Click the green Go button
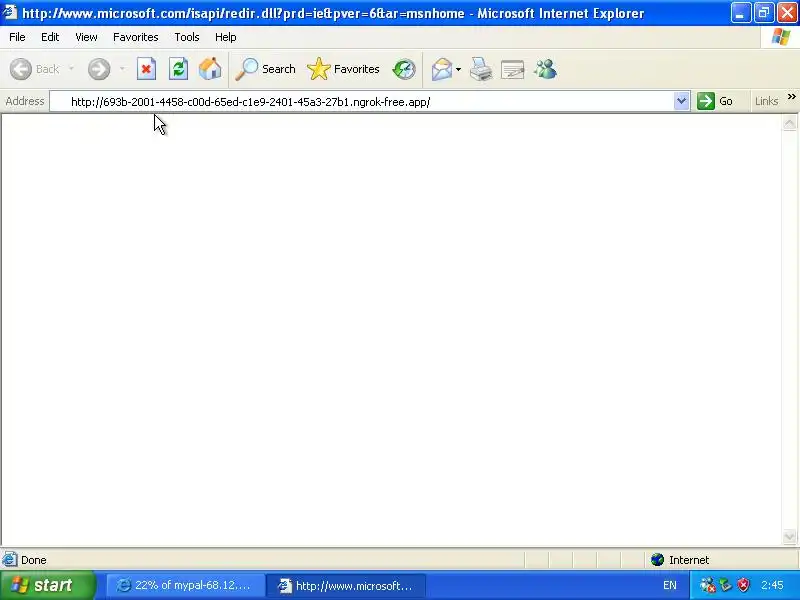800x600 pixels. click(715, 101)
